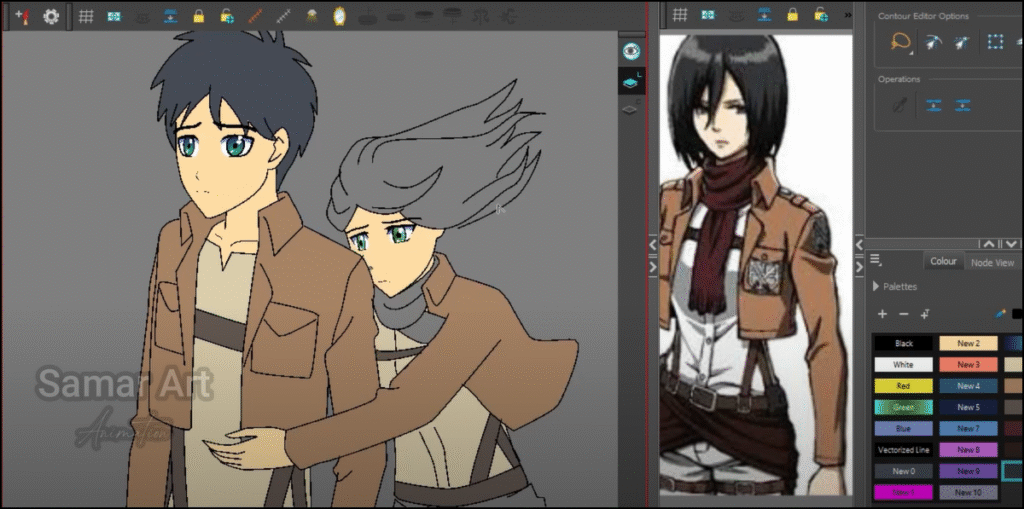Expand hidden toolbar items with double chevron
1024x509 pixels.
[x=848, y=14]
